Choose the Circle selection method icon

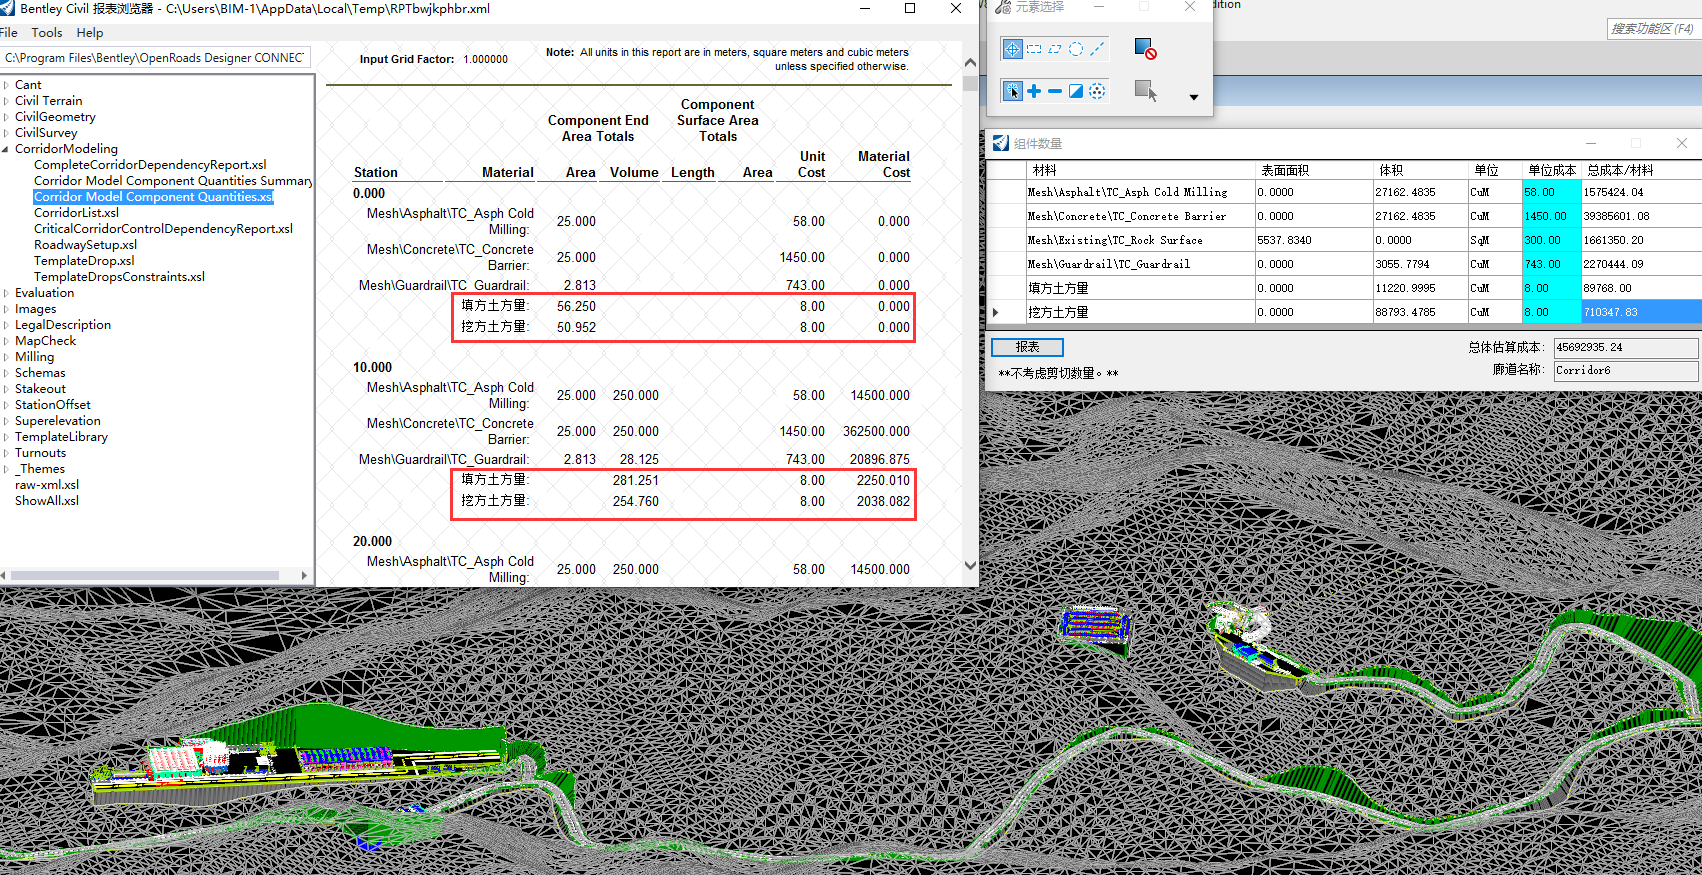(1076, 49)
